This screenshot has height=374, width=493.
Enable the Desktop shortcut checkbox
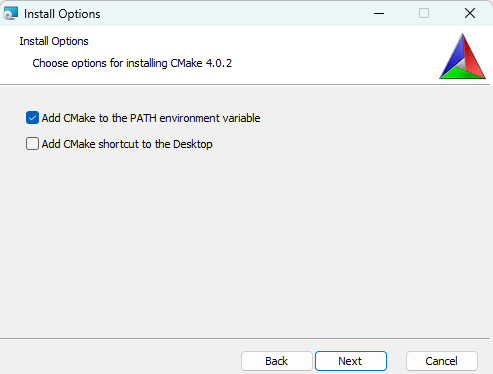click(x=32, y=144)
